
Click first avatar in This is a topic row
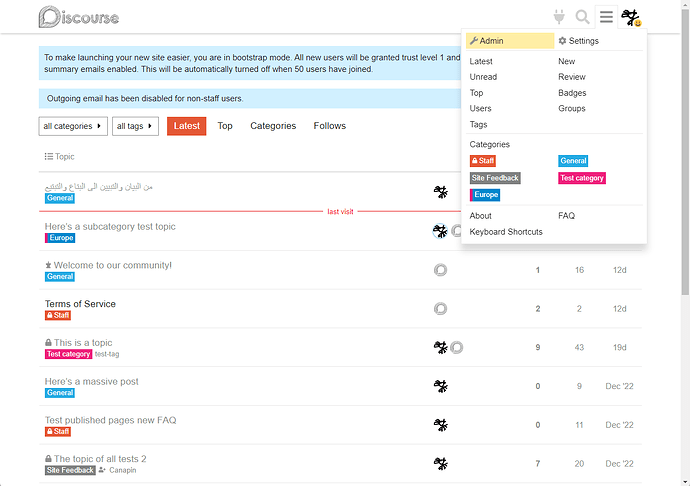[x=440, y=347]
